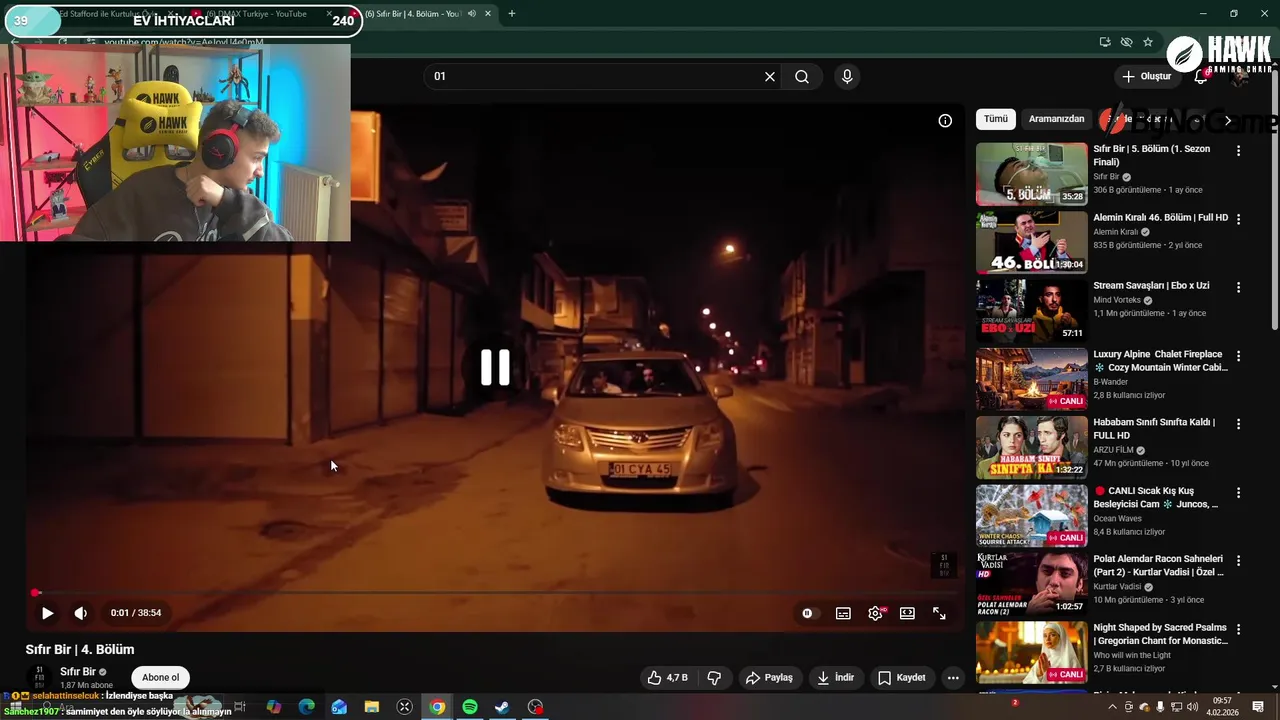Play the video with the play button

pyautogui.click(x=47, y=613)
